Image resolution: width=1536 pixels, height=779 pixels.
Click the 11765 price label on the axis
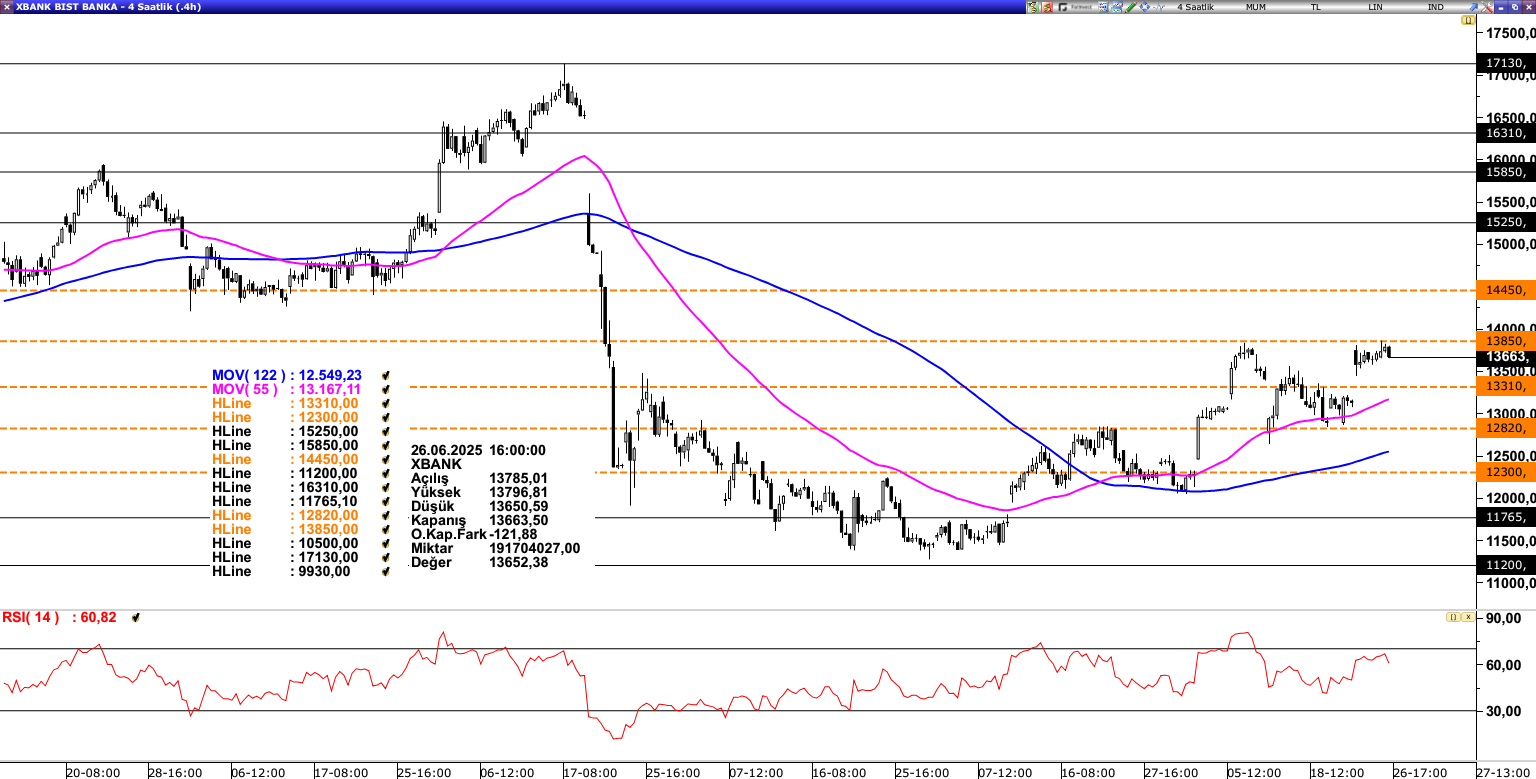tap(1505, 517)
